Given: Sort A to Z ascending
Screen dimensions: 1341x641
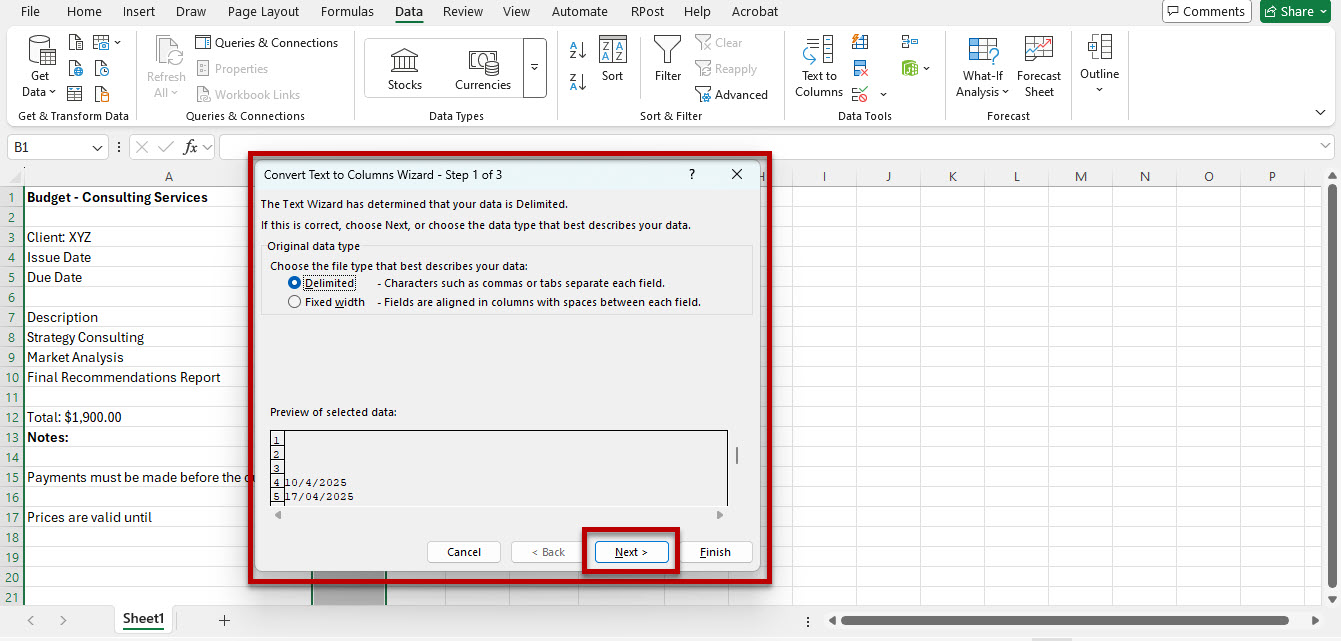Looking at the screenshot, I should click(x=577, y=49).
